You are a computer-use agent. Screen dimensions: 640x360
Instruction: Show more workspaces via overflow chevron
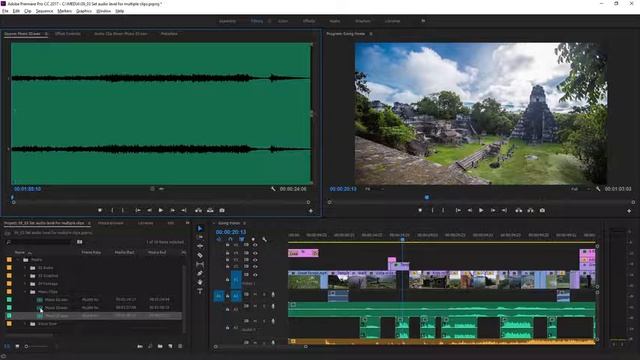(423, 21)
